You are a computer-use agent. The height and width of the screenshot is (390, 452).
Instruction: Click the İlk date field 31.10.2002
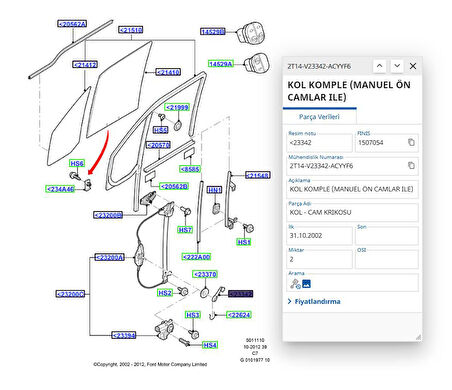(319, 236)
